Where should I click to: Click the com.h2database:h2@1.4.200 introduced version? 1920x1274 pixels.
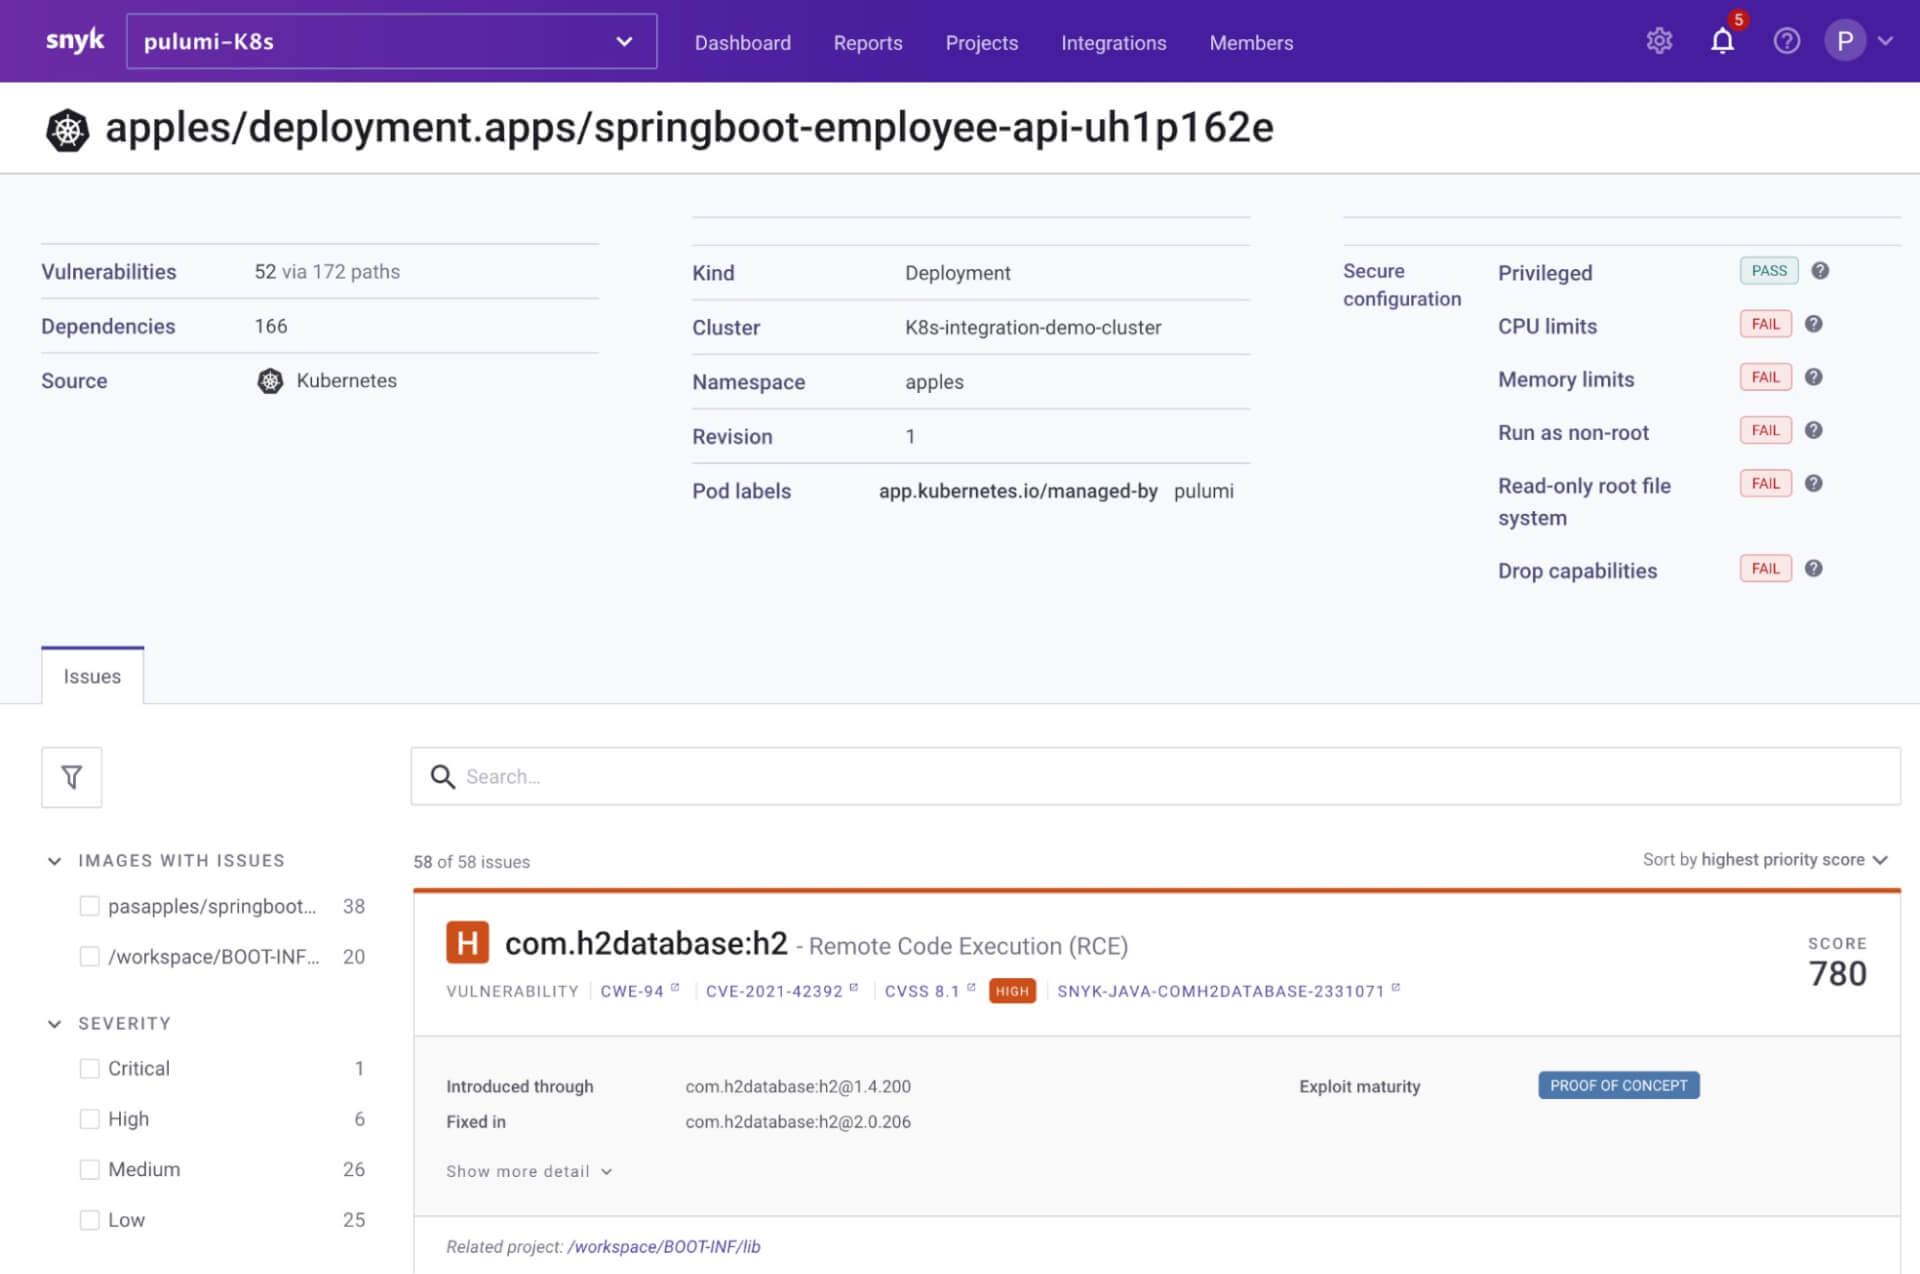798,1086
